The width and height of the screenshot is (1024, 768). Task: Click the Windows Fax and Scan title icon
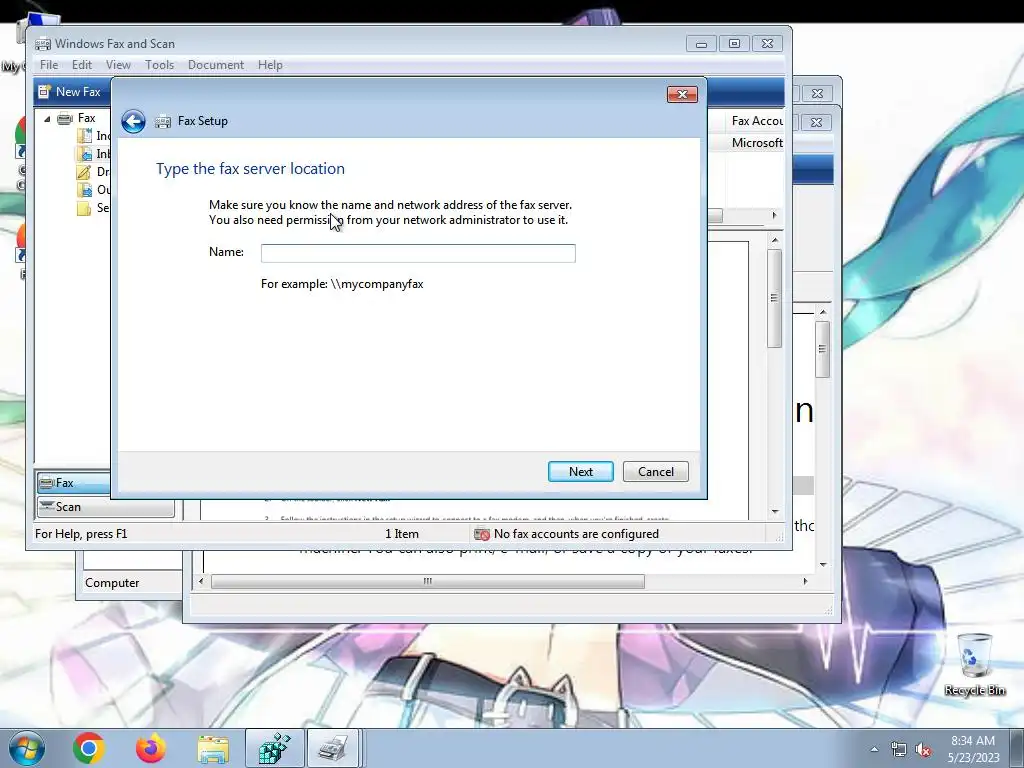click(x=42, y=44)
